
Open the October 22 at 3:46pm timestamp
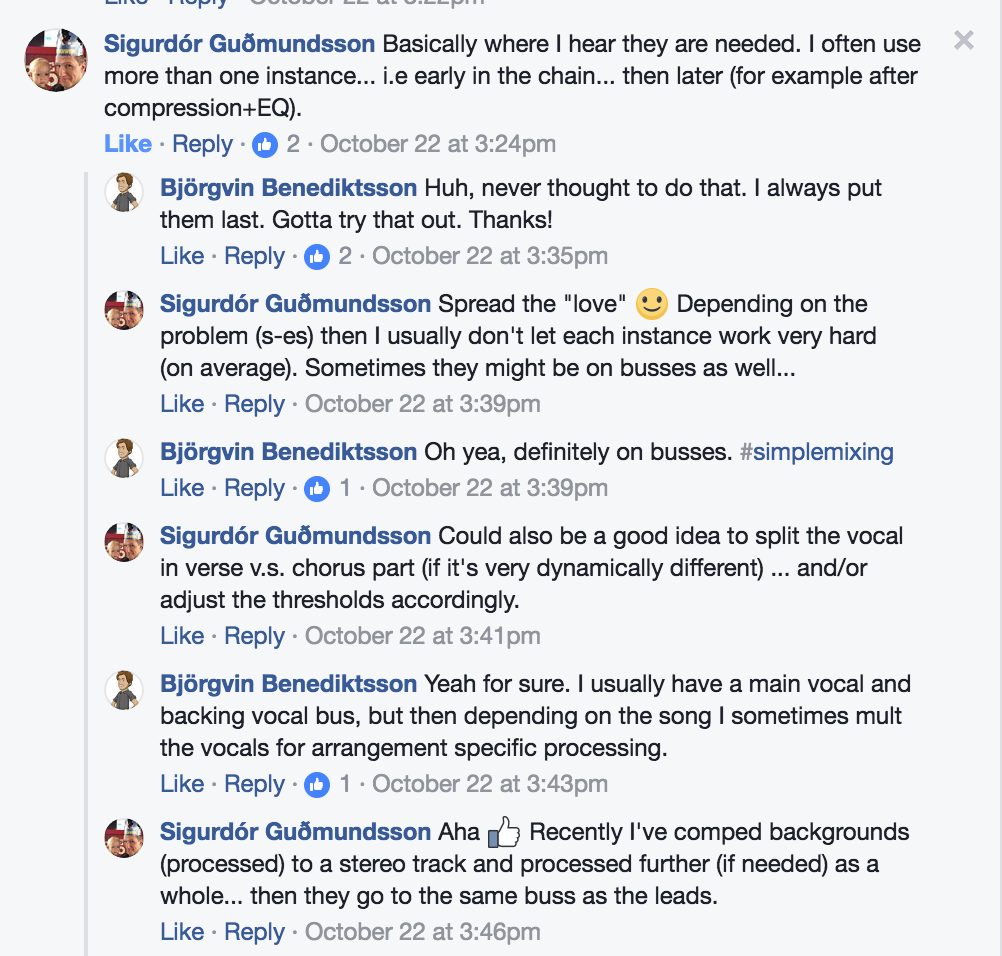click(422, 932)
